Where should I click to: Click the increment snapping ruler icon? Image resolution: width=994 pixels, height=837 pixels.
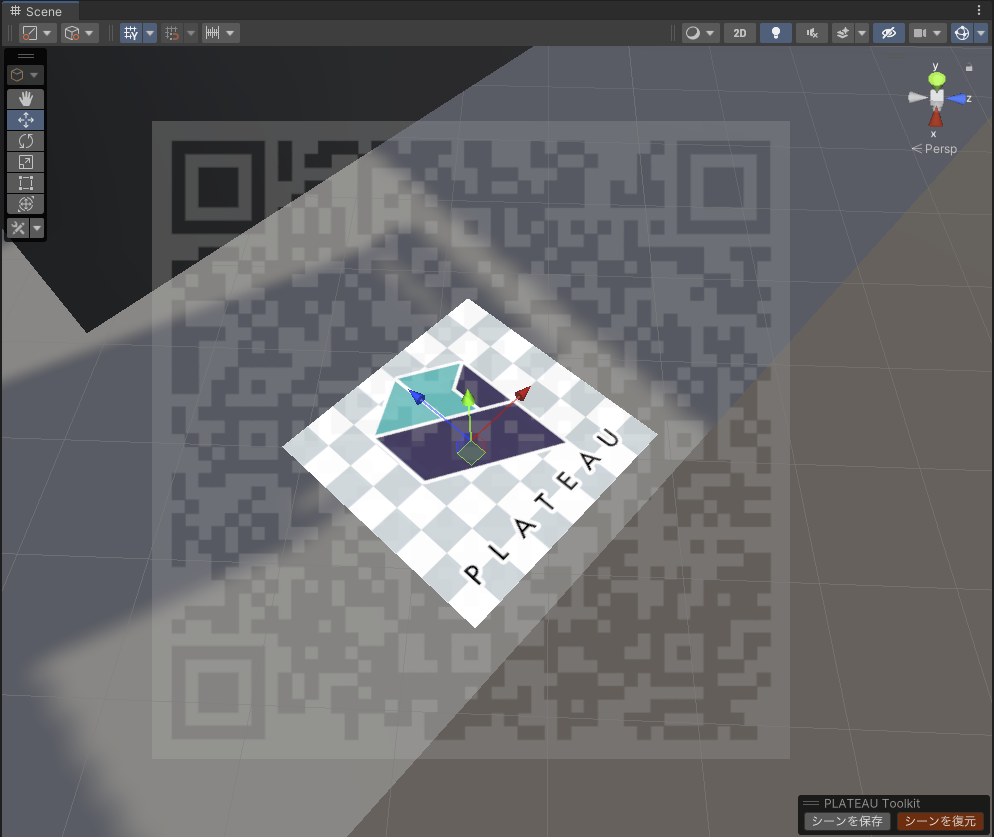pos(212,33)
